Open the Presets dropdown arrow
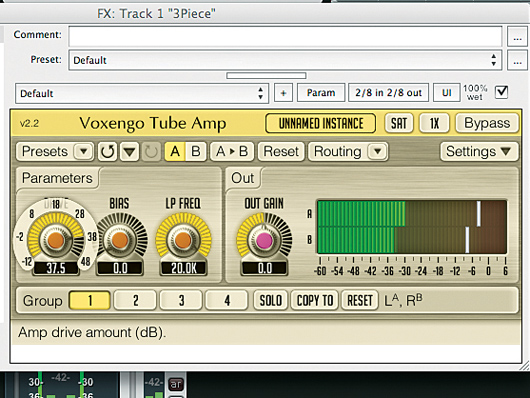Screen dimensions: 530x398 click(83, 151)
